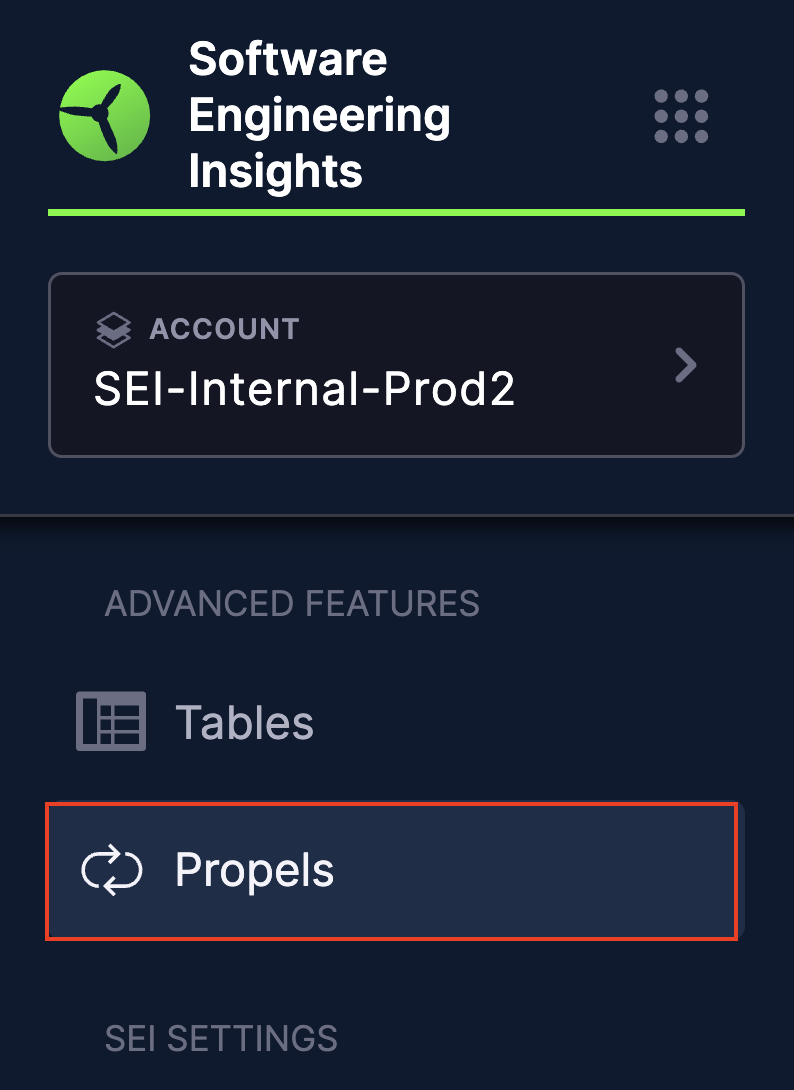
Task: Click the word Insights in the title
Action: click(x=275, y=172)
